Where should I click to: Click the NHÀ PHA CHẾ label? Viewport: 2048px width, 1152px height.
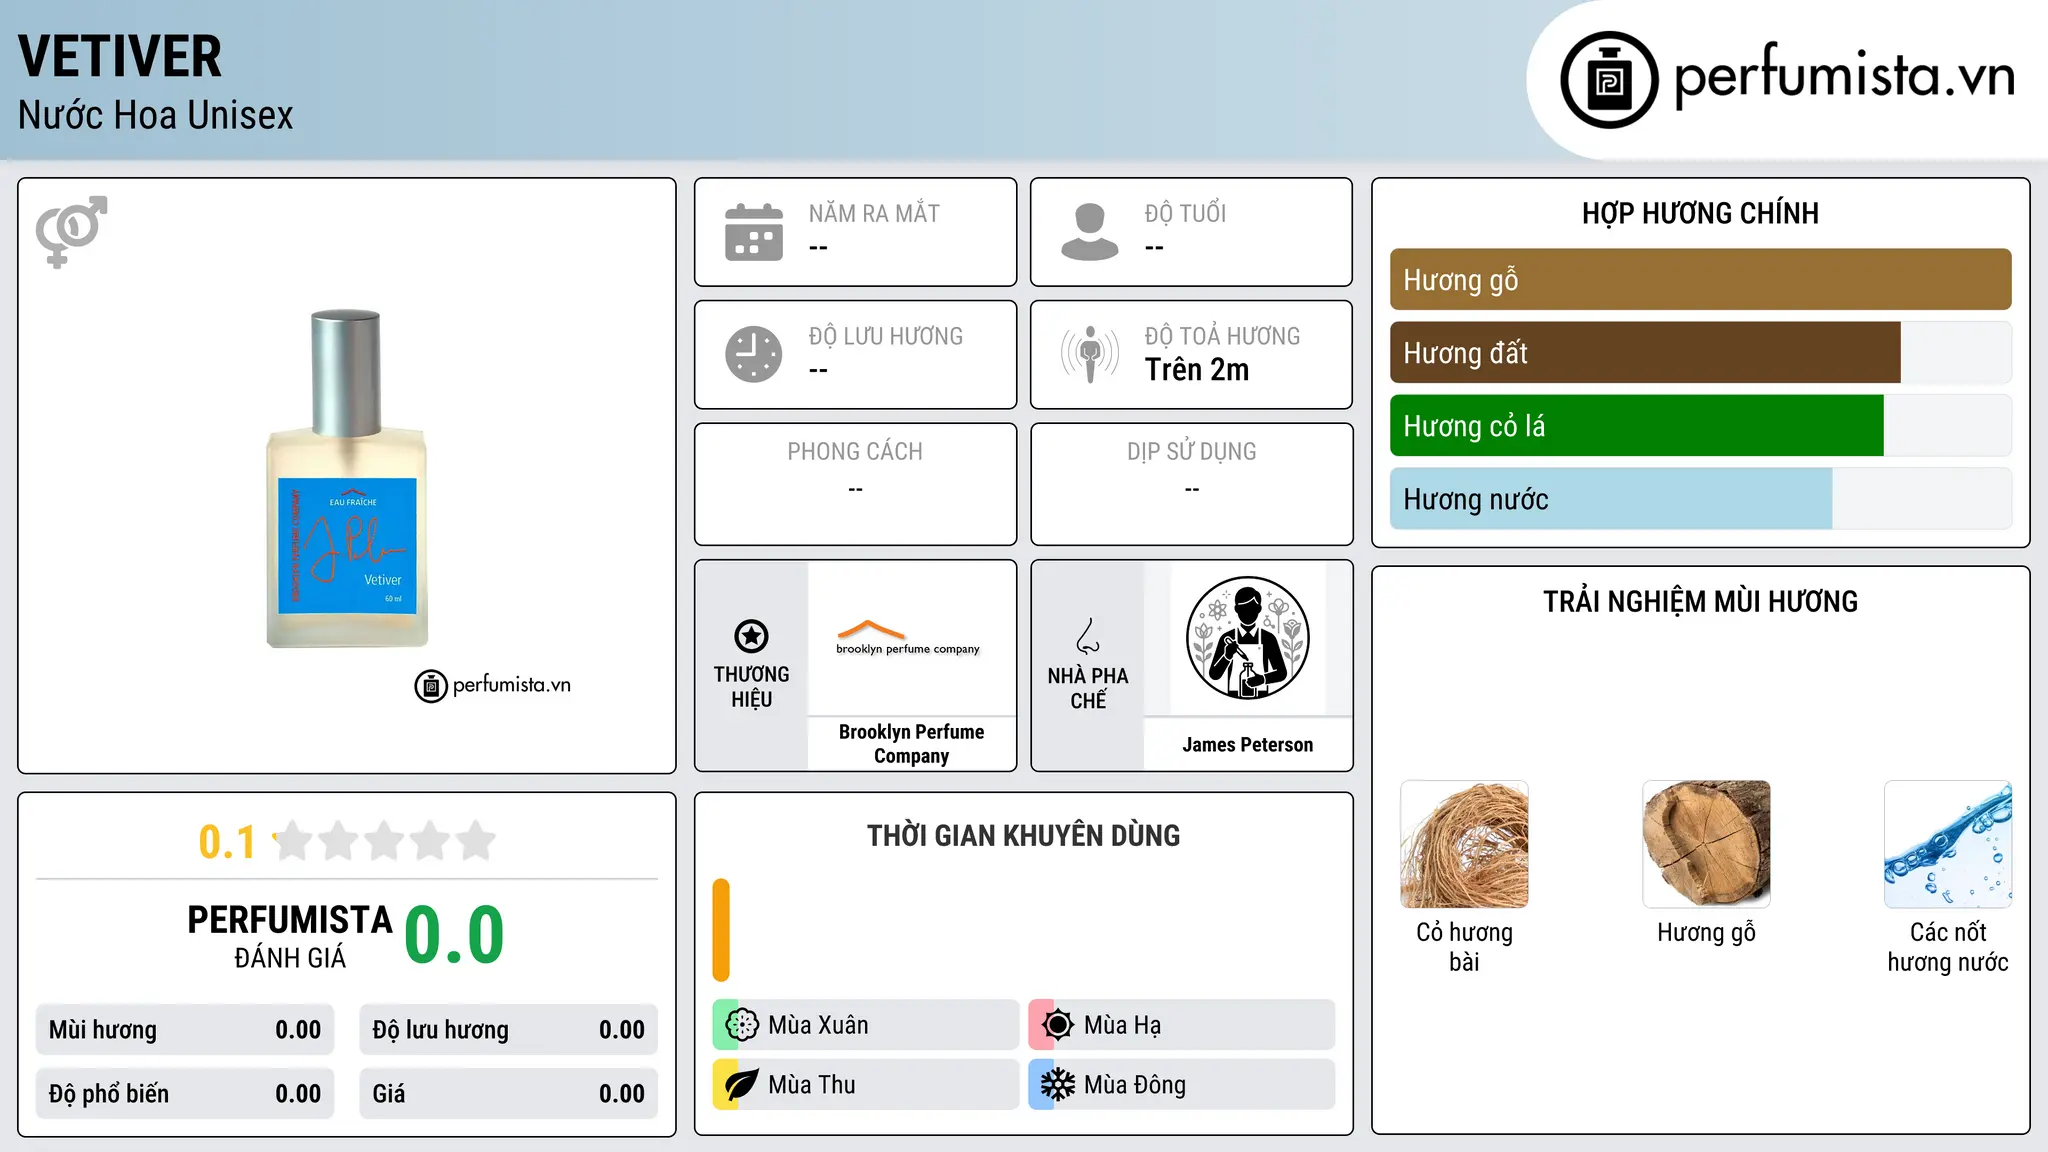[x=1088, y=688]
